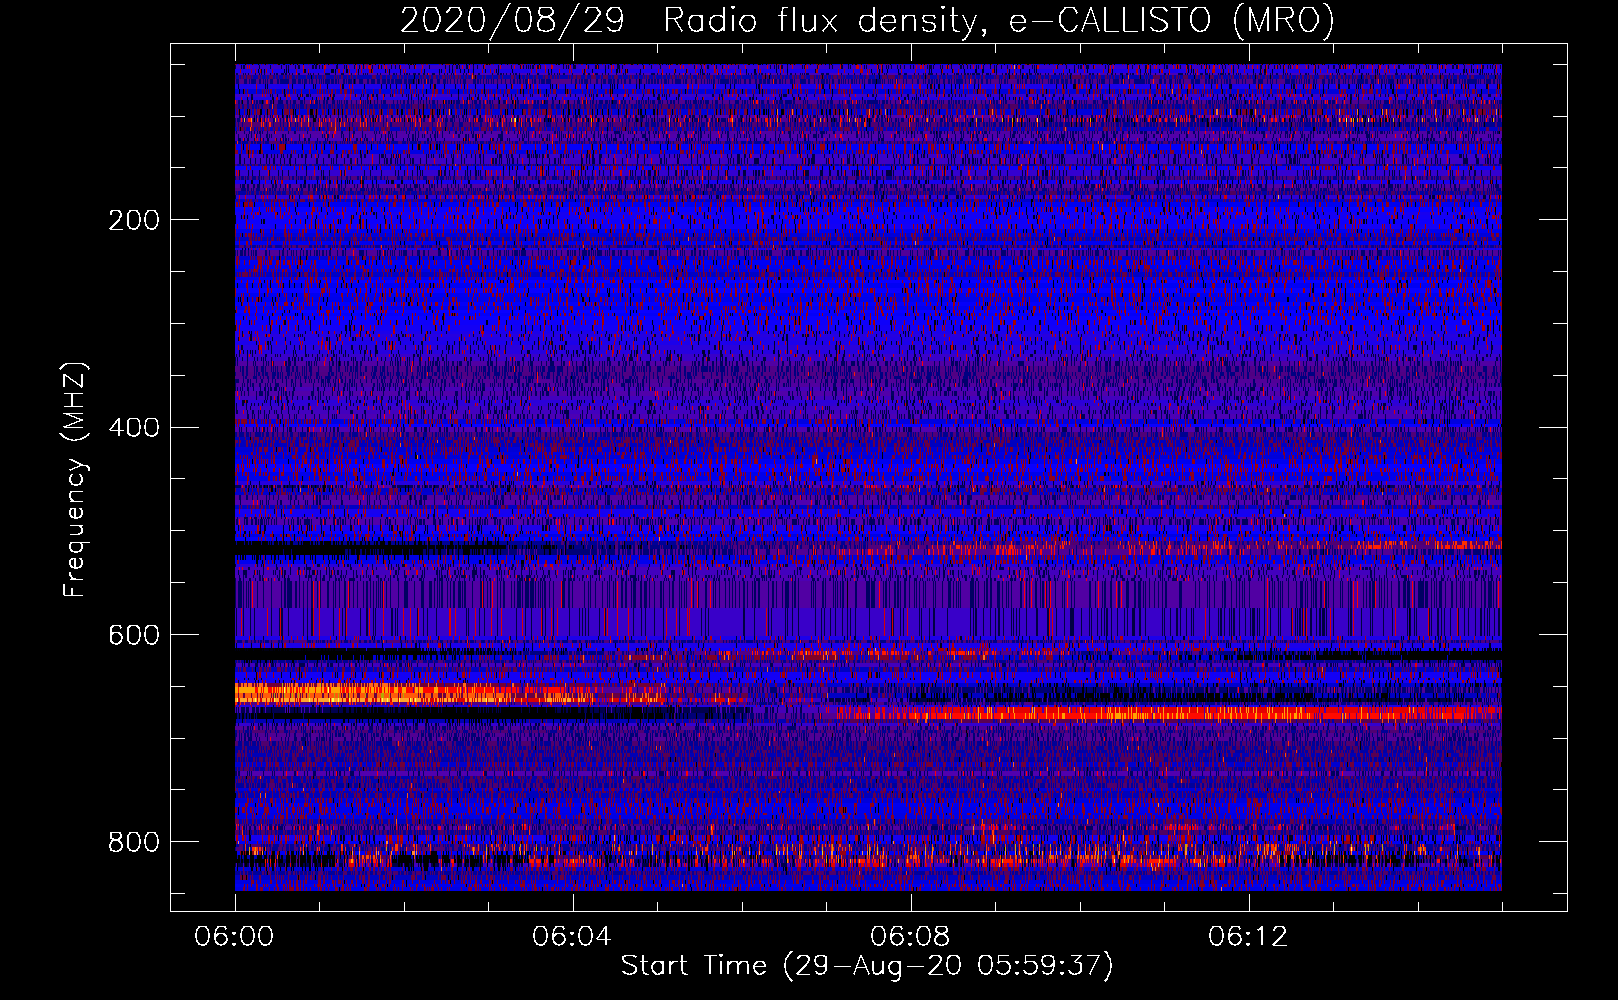Click the plot title 'Radio flux density, e-CALLISTO (MRO)'

999,21
